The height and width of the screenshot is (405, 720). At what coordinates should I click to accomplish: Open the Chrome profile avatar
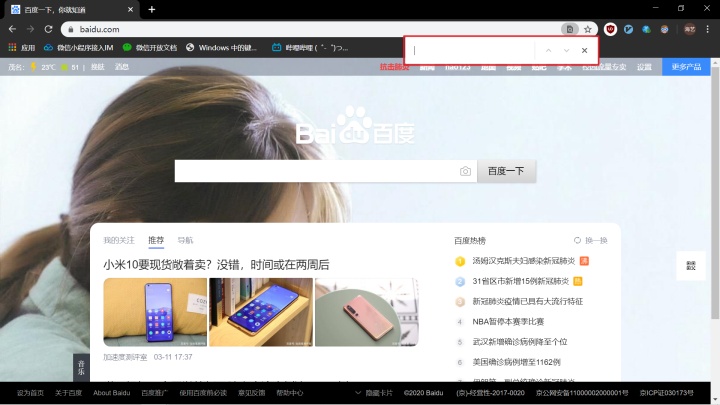pyautogui.click(x=690, y=29)
